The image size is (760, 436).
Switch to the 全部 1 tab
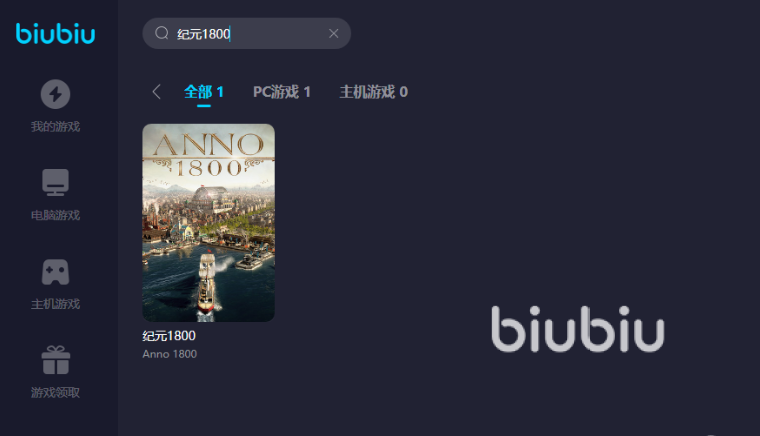pos(204,92)
